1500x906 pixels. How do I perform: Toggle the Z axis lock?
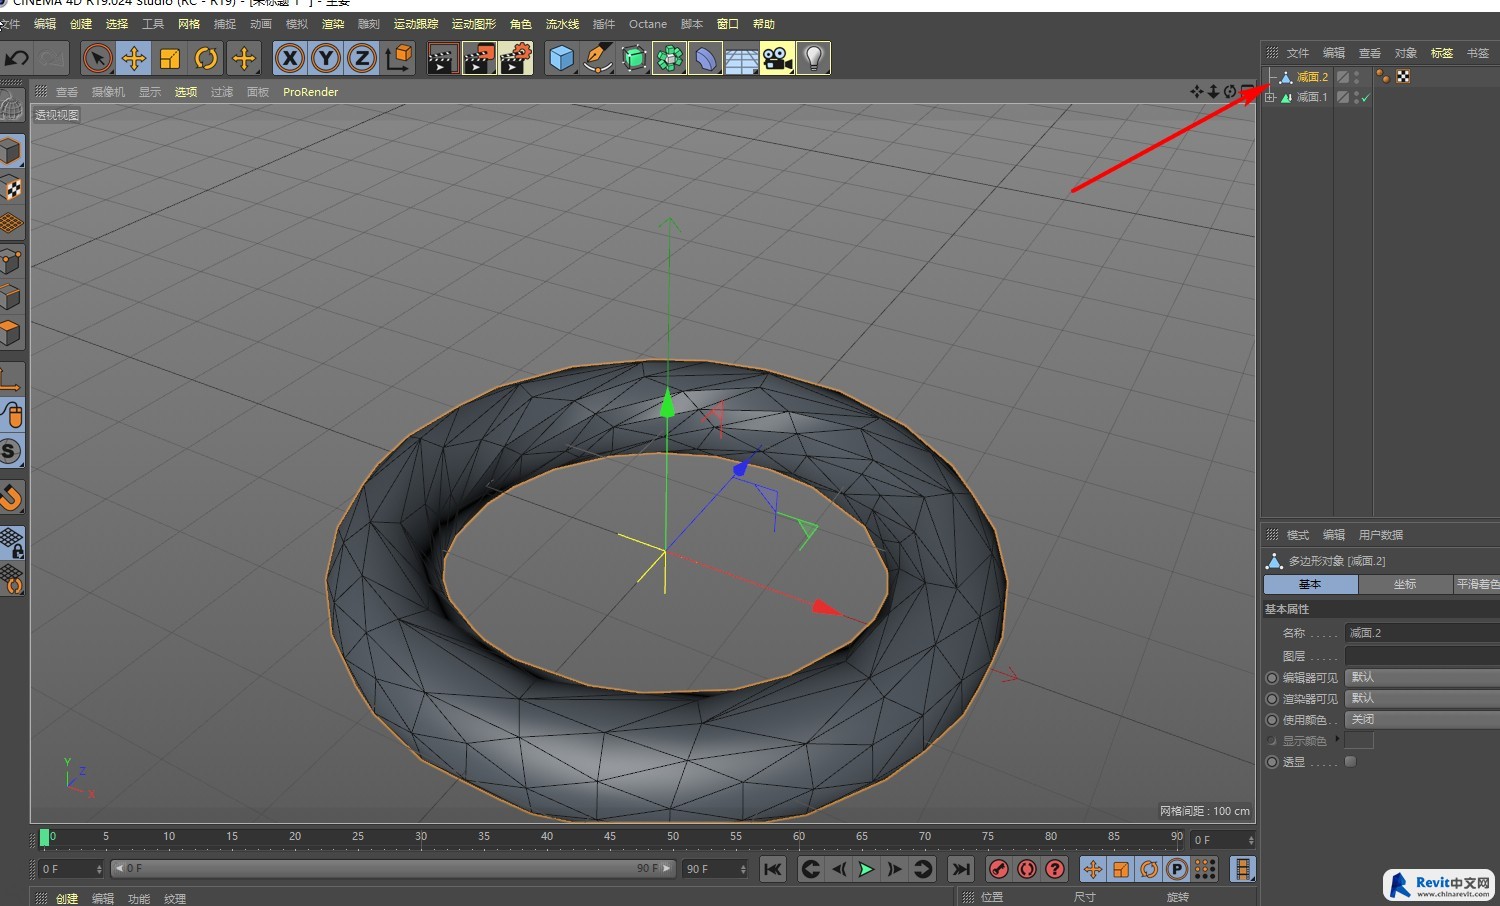[362, 59]
